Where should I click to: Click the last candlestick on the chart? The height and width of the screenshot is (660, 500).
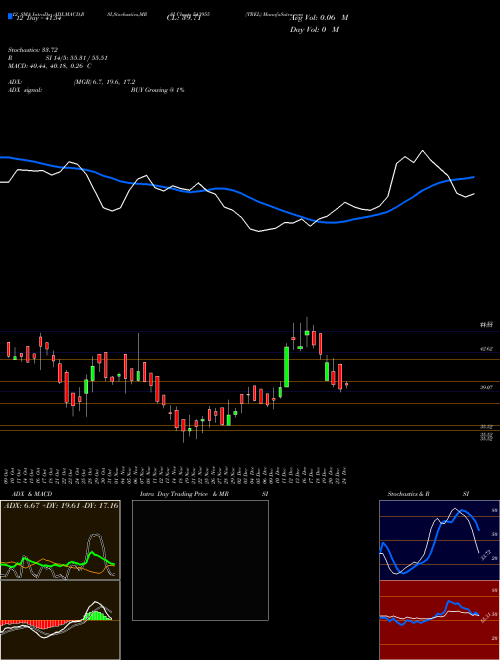346,385
